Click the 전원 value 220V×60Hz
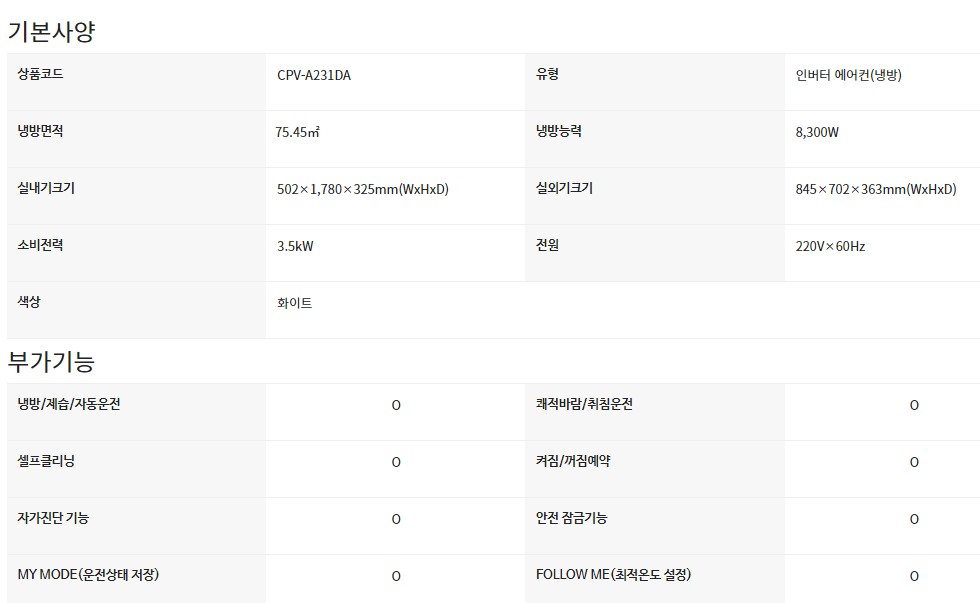Viewport: 980px width, 603px height. (830, 246)
